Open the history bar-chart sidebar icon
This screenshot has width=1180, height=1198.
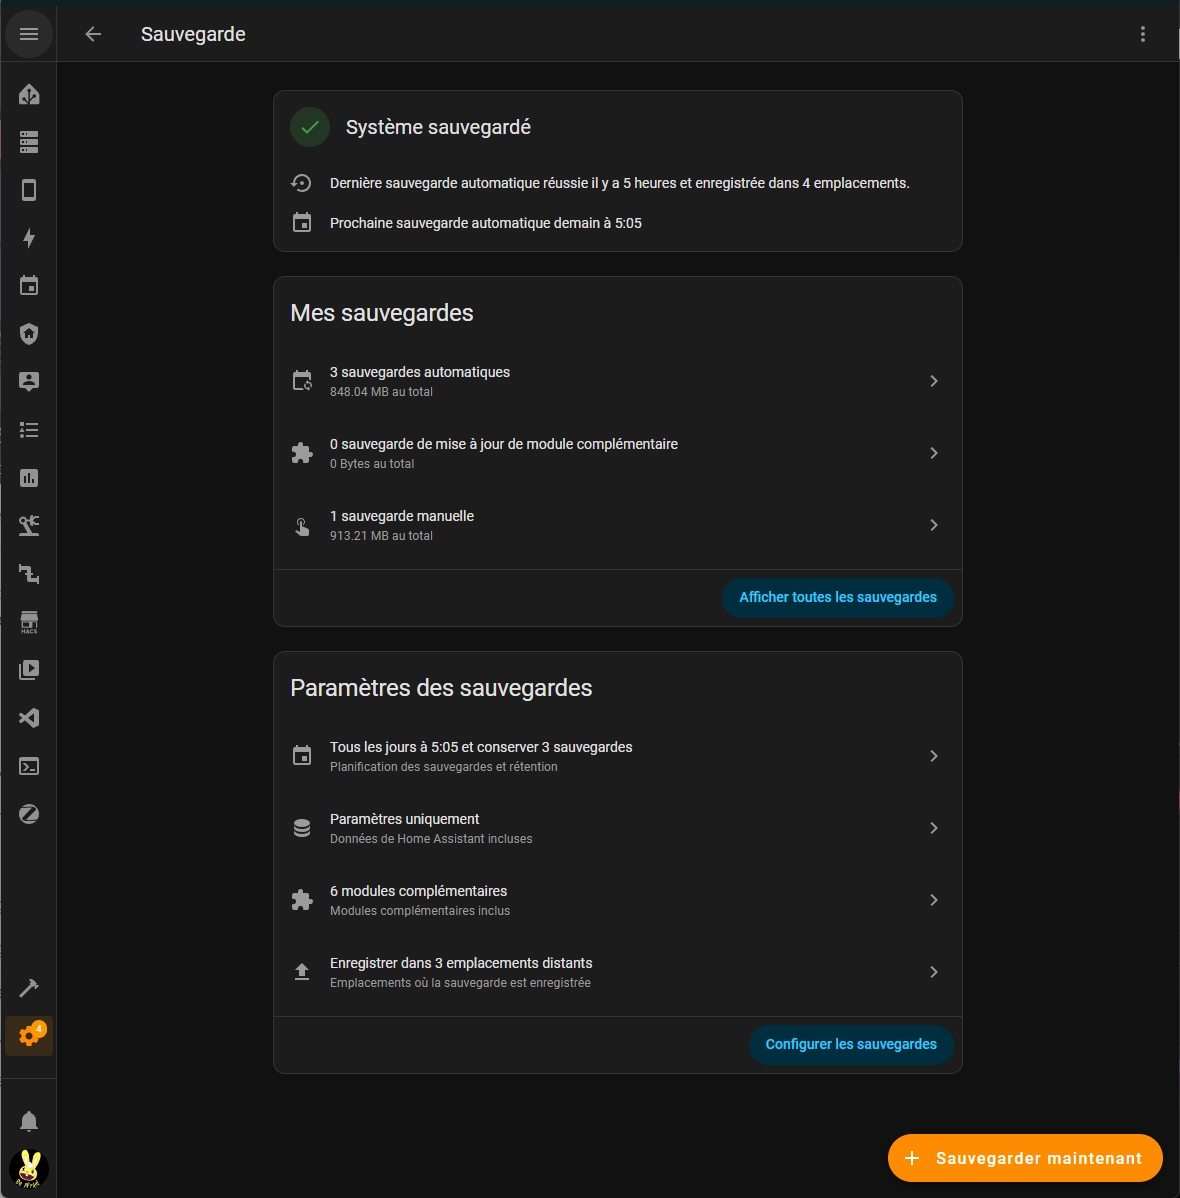(28, 478)
